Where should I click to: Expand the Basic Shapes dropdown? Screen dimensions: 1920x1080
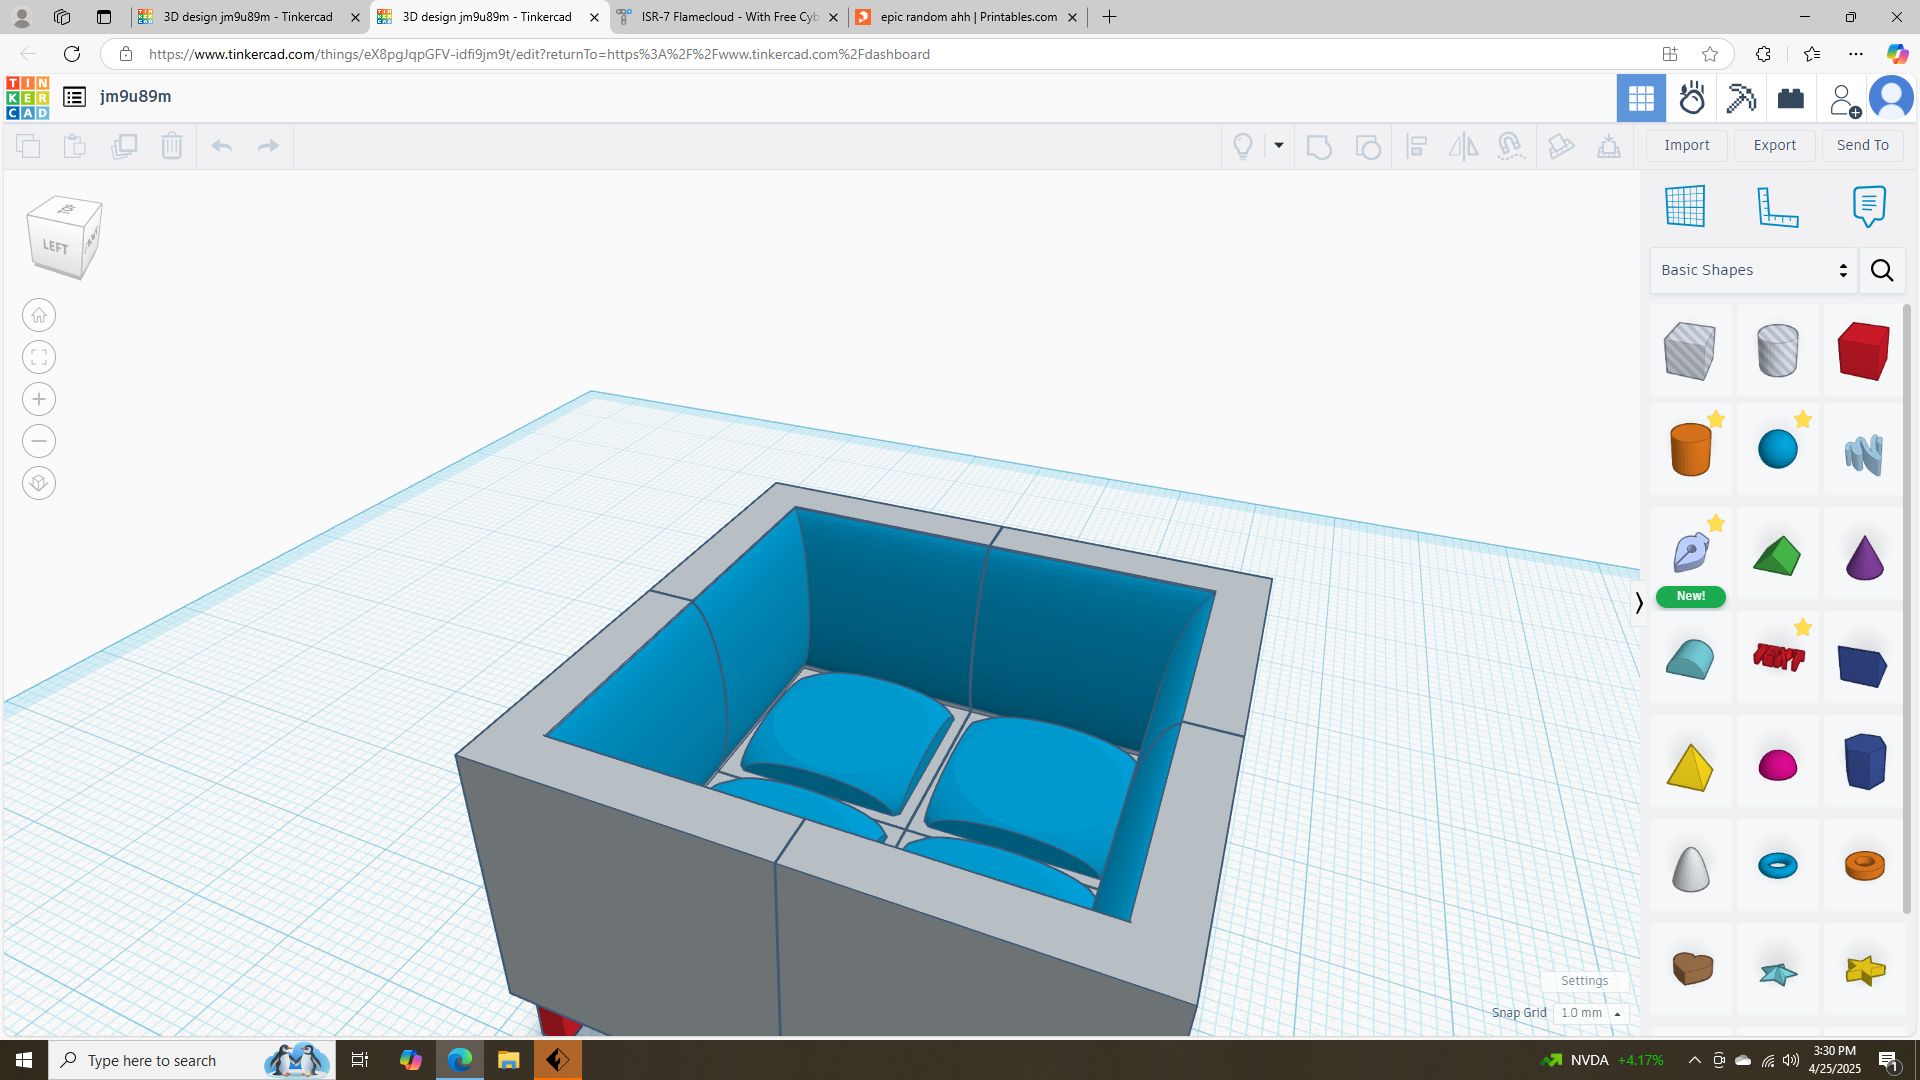pyautogui.click(x=1753, y=270)
